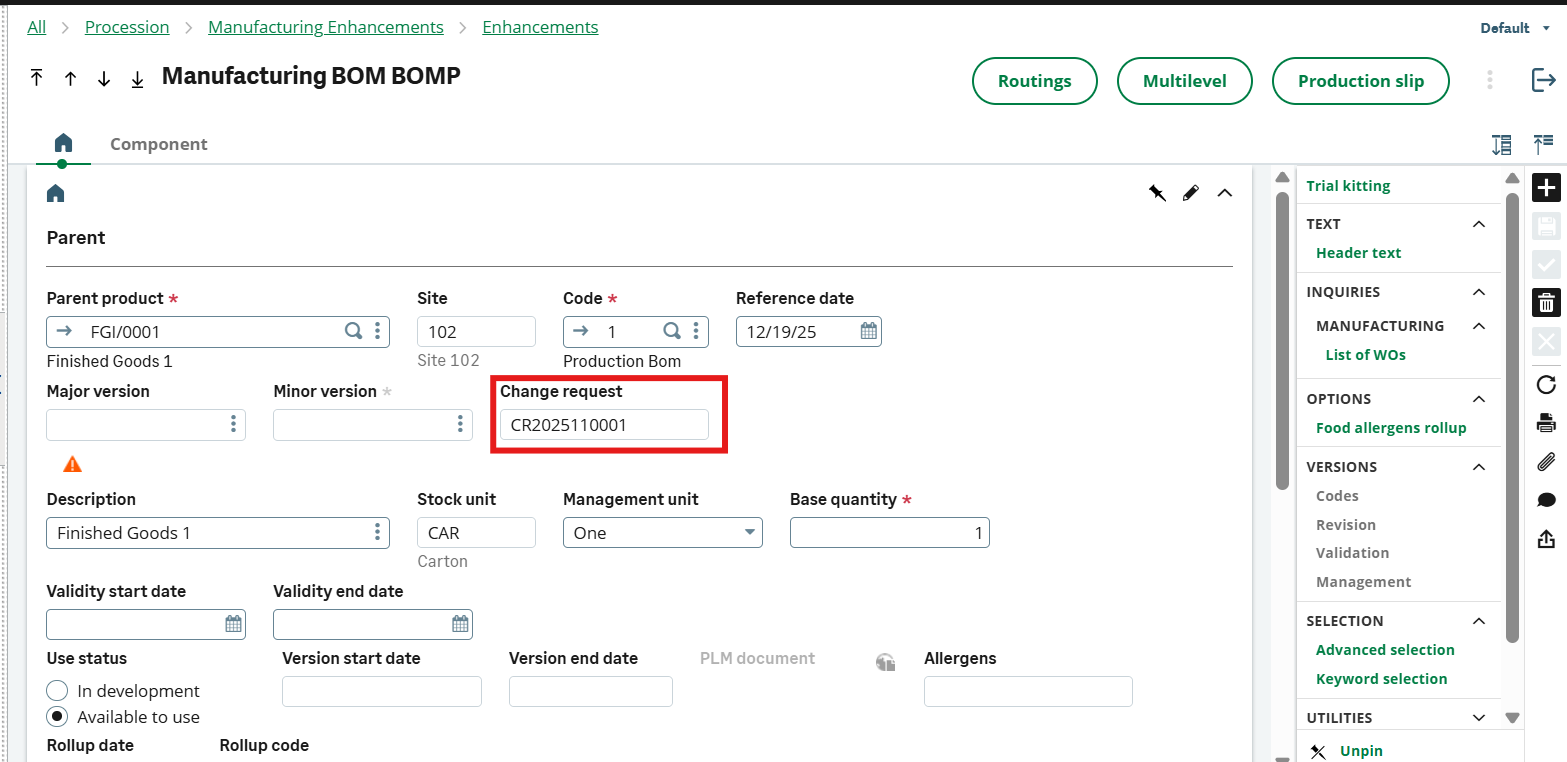Screen dimensions: 1567x762
Task: Open the attachments paperclip panel
Action: (x=1546, y=461)
